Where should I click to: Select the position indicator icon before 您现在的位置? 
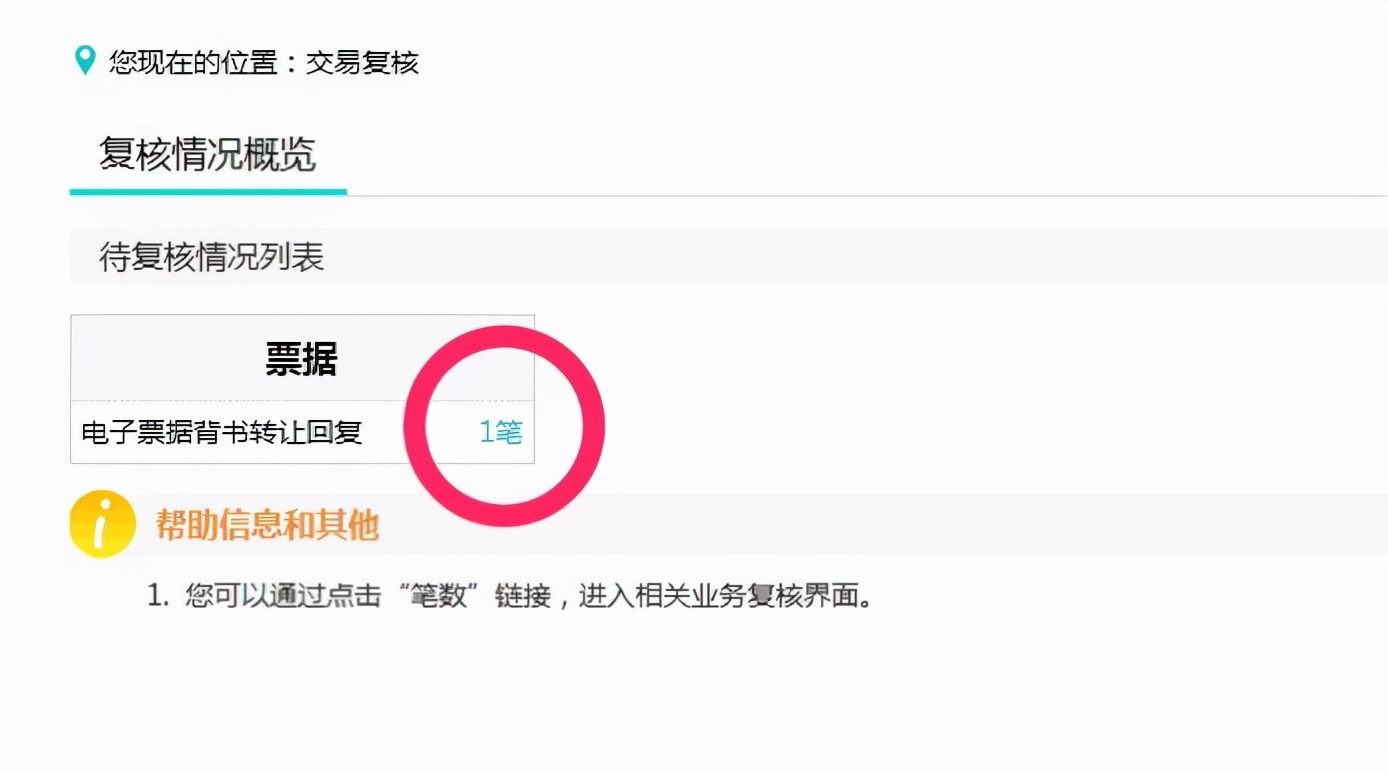[84, 61]
